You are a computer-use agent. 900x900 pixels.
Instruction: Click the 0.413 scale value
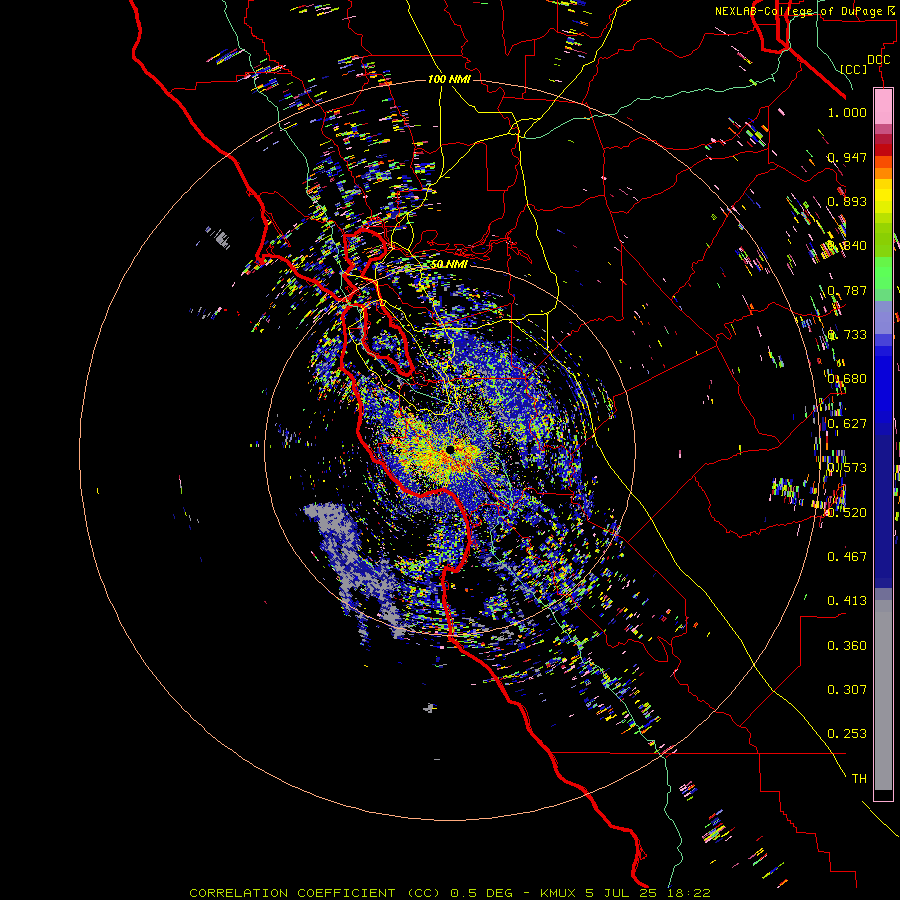tap(847, 600)
